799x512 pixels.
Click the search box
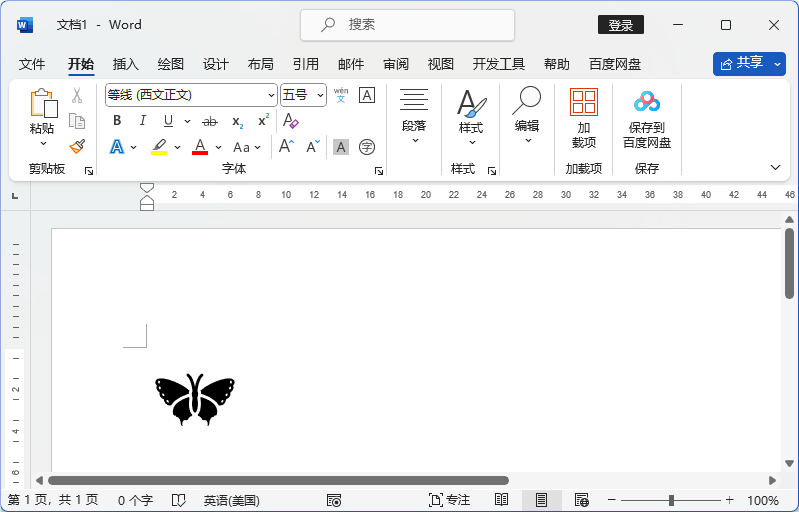tap(408, 24)
